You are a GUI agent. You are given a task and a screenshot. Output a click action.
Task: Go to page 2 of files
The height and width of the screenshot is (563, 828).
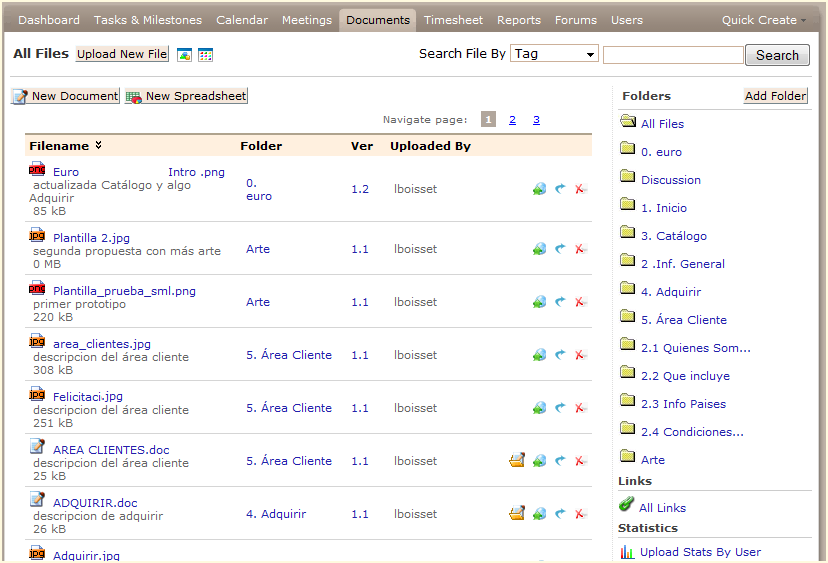(x=512, y=120)
